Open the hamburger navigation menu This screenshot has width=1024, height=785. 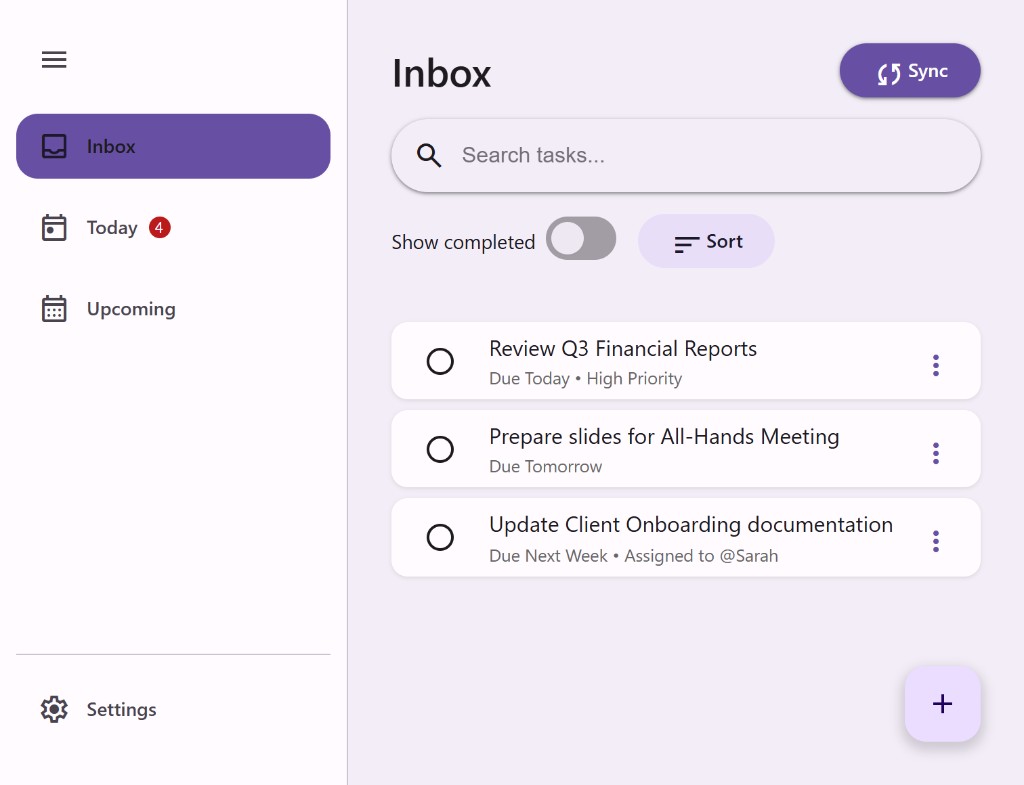point(54,59)
